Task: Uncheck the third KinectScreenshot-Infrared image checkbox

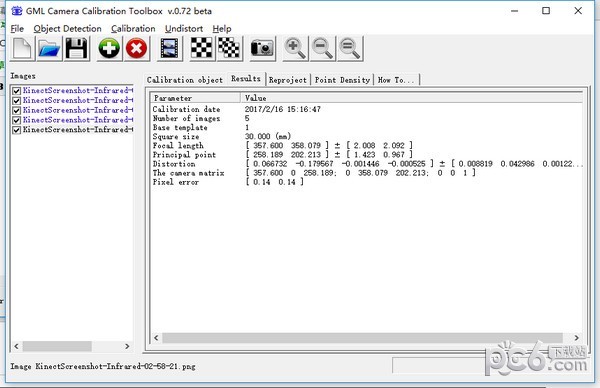Action: click(16, 111)
